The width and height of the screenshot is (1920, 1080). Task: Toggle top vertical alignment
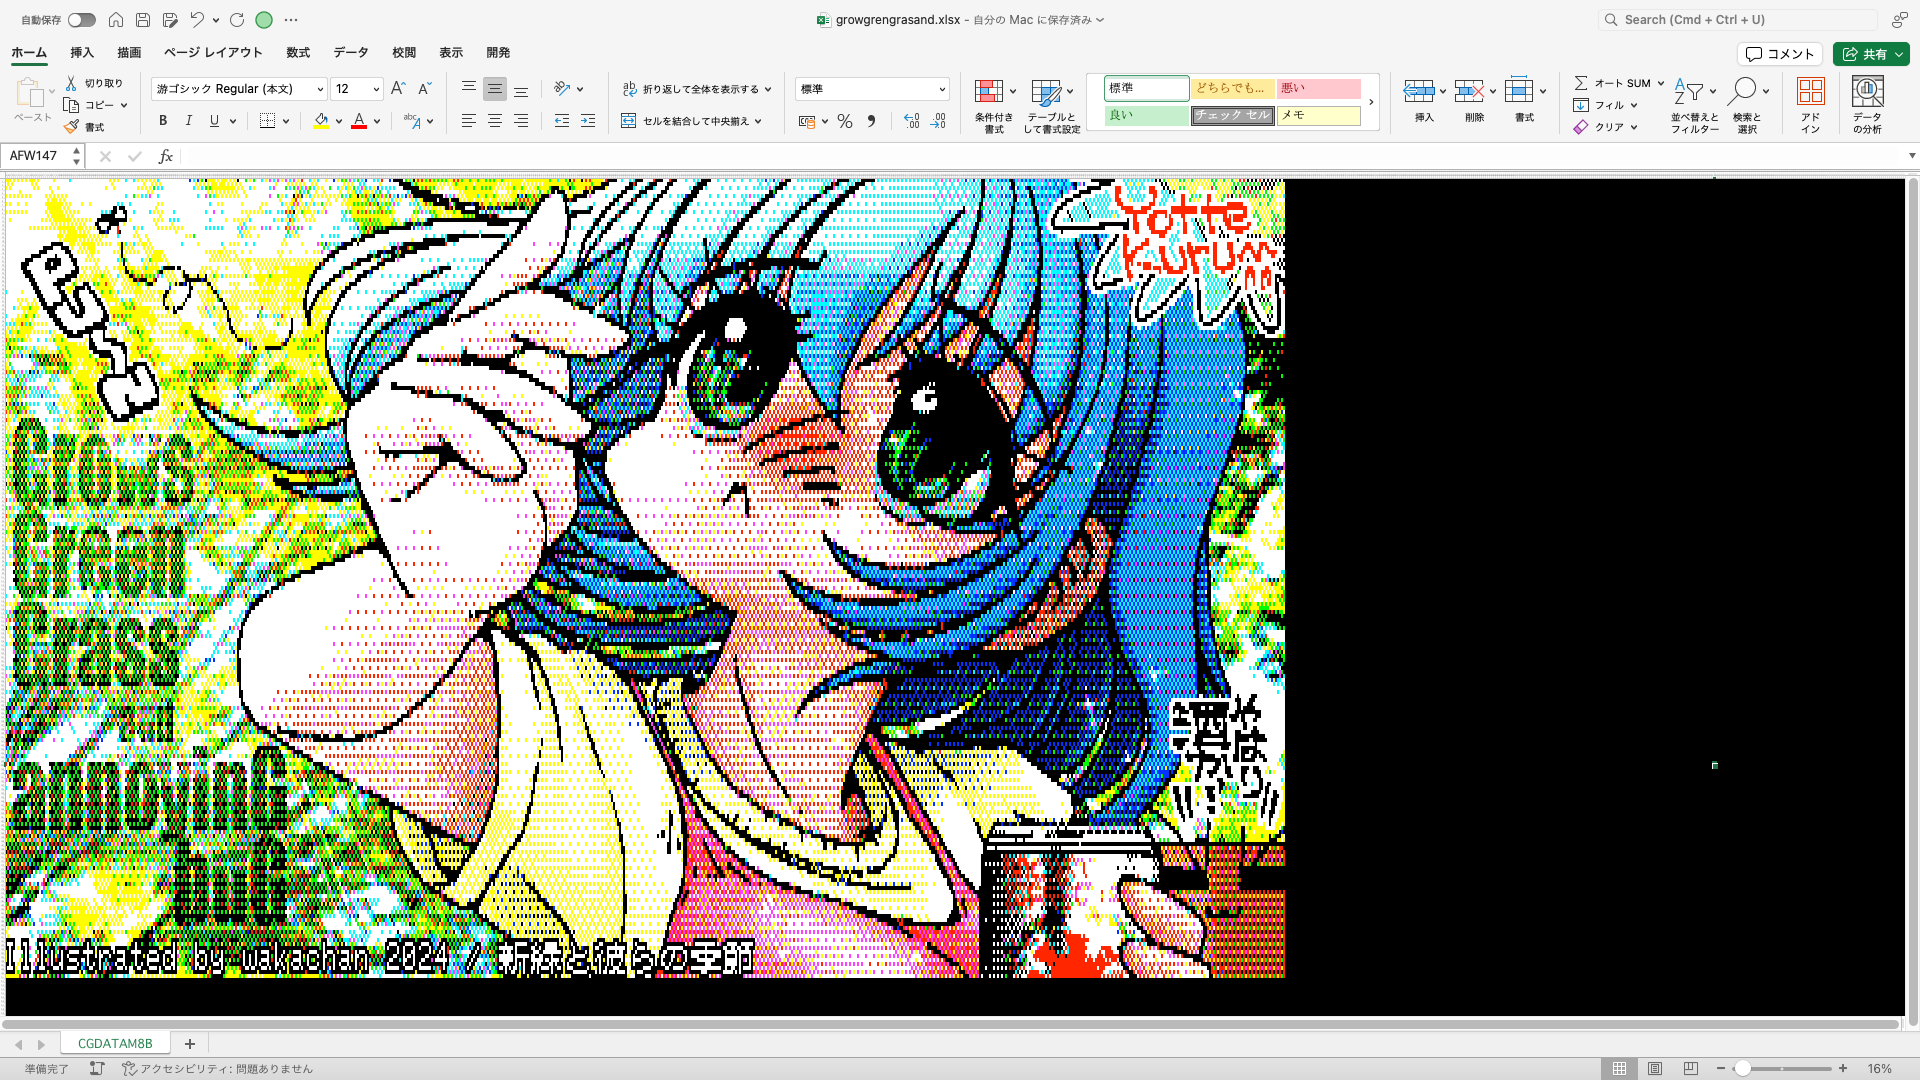click(x=468, y=89)
